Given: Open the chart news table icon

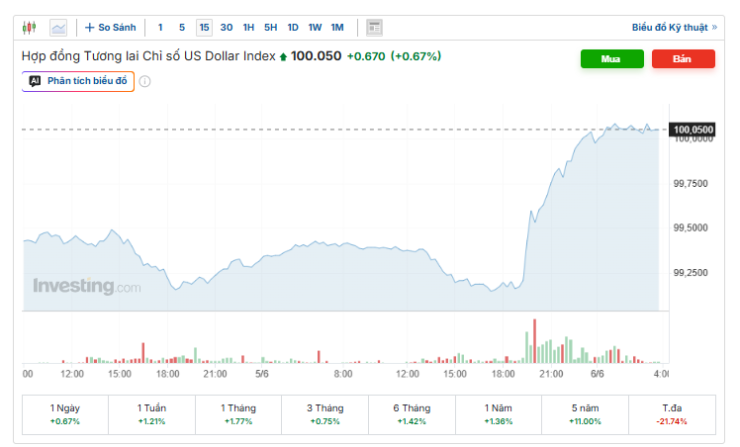Looking at the screenshot, I should click(374, 28).
